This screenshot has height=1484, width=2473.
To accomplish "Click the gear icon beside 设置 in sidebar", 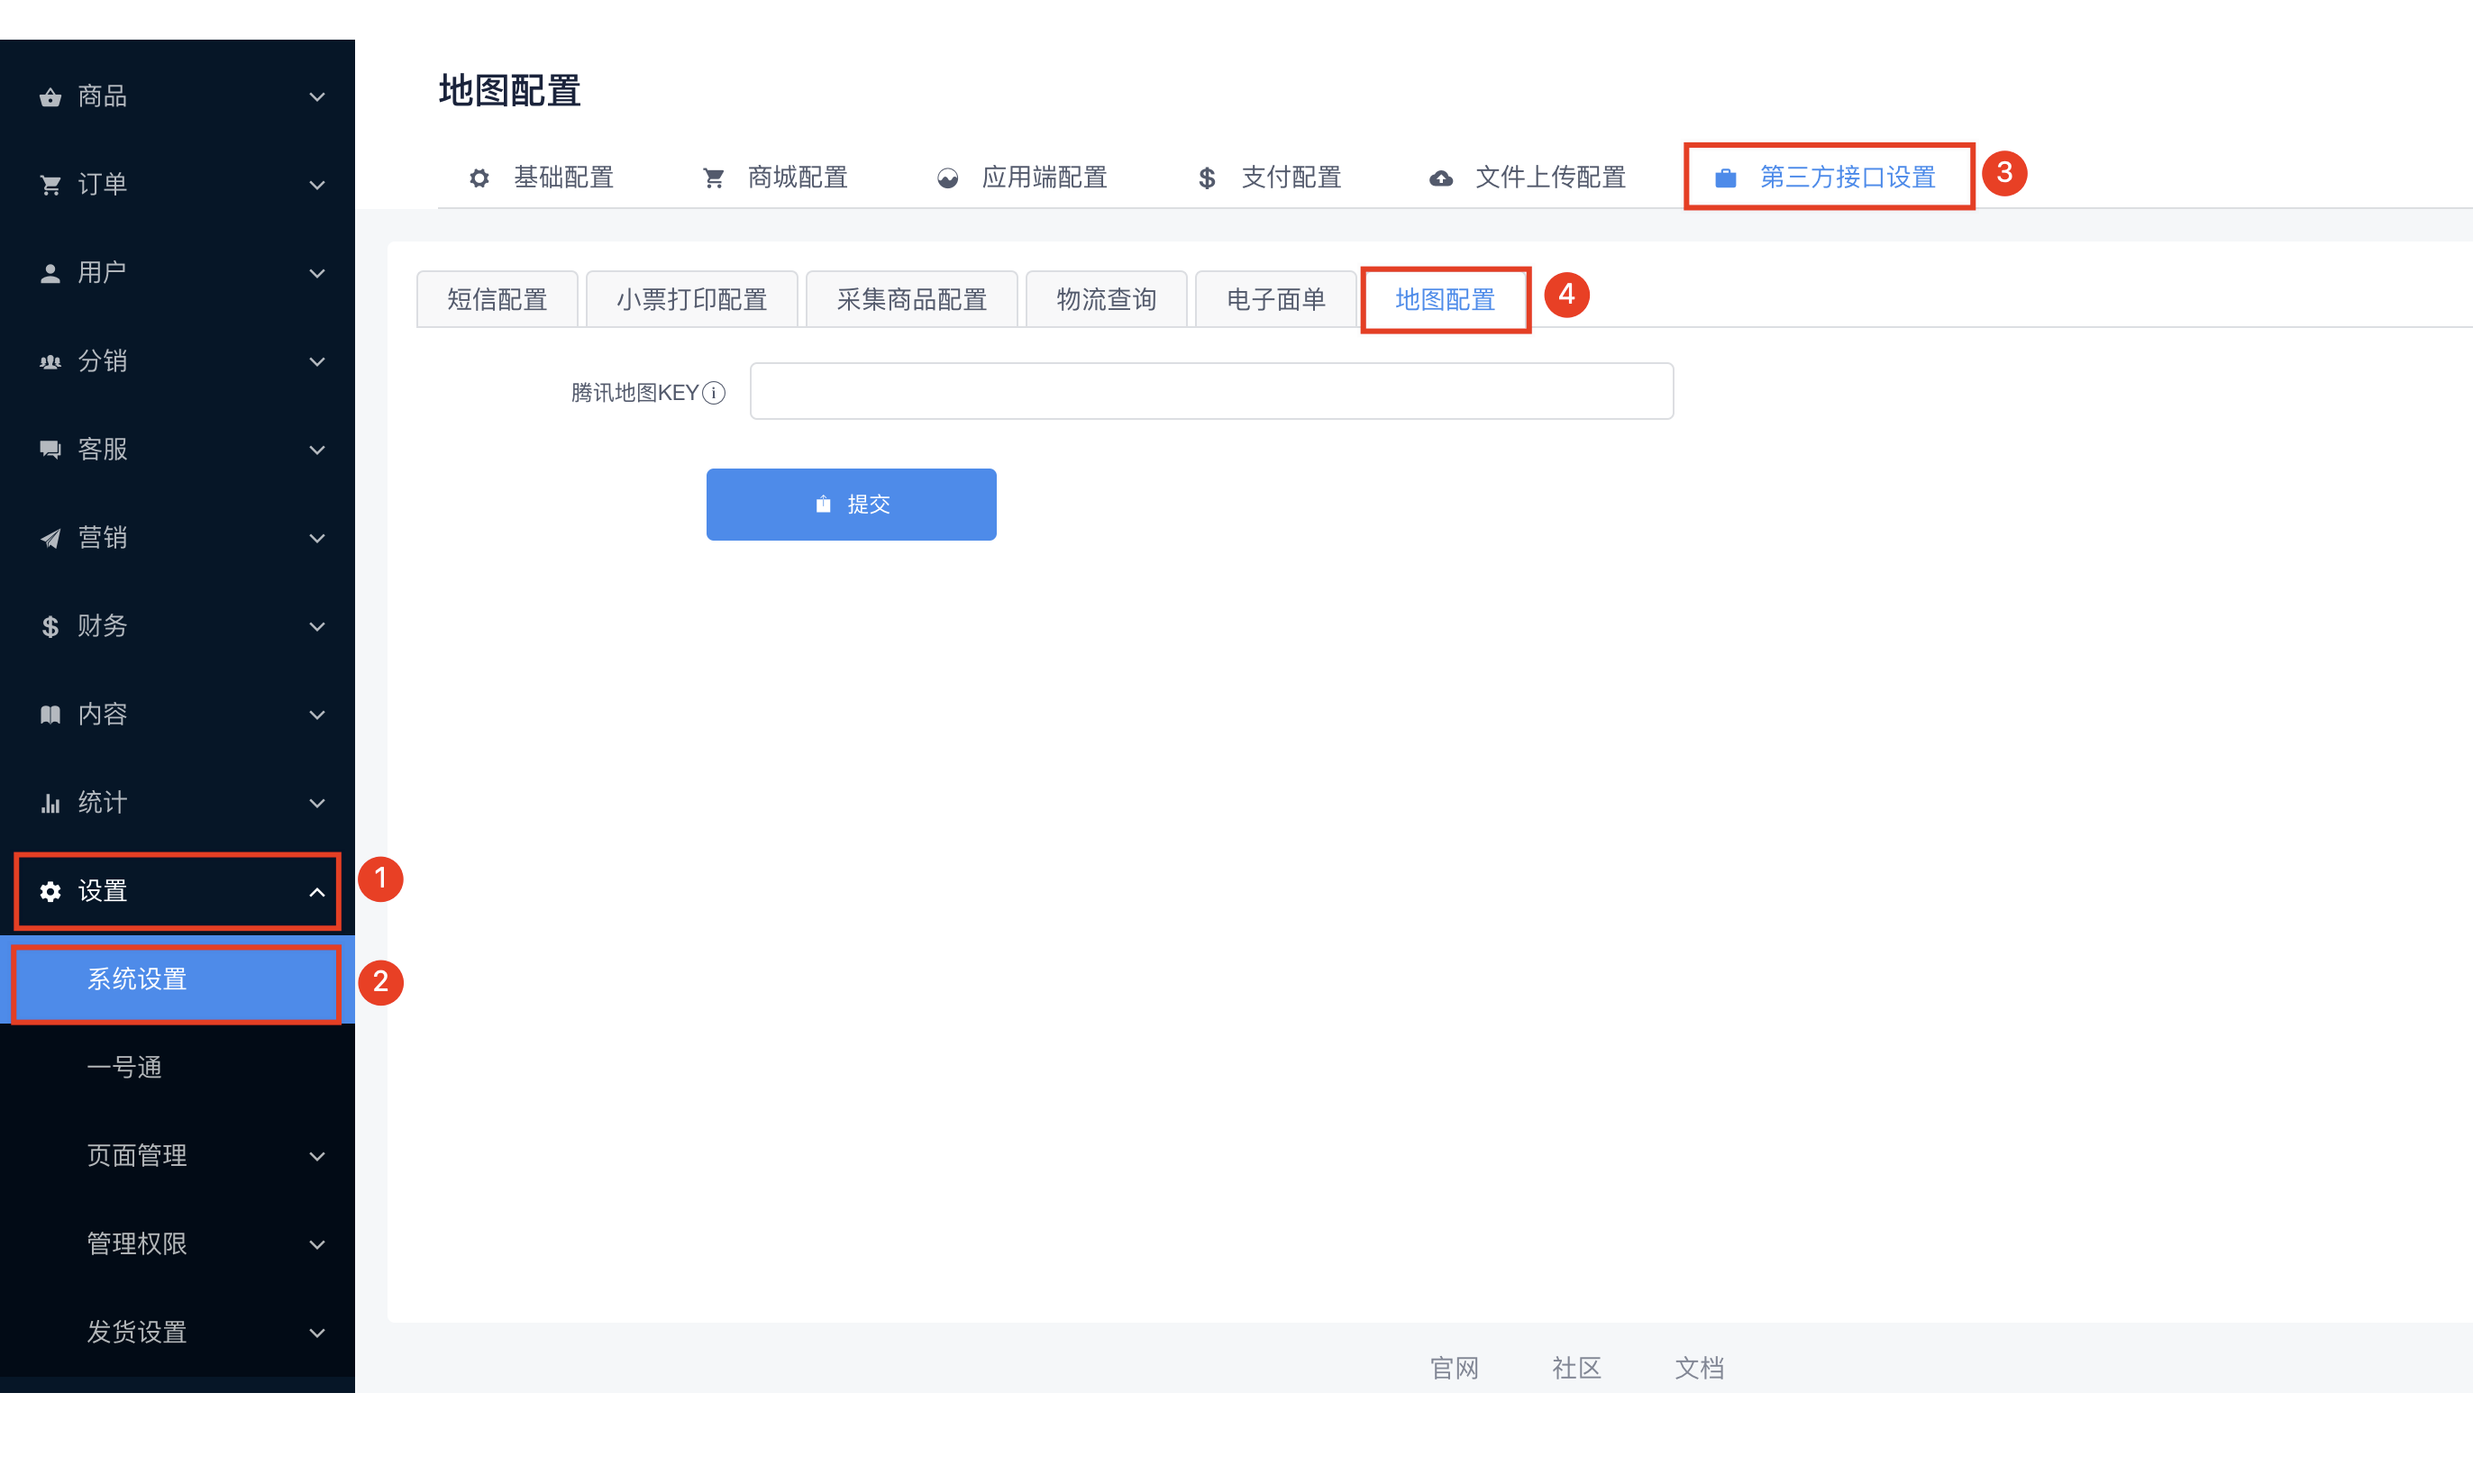I will click(x=50, y=891).
